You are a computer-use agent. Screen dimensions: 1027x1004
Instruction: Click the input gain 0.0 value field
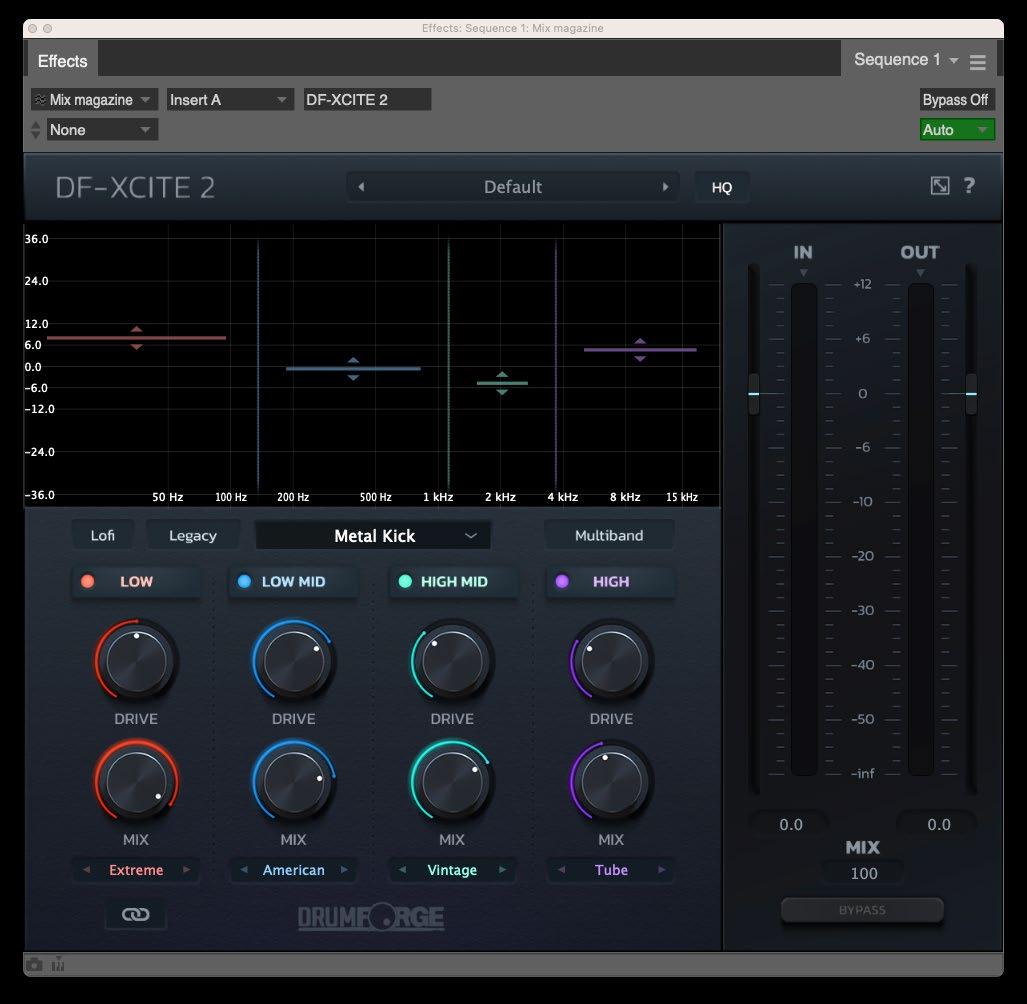tap(791, 825)
